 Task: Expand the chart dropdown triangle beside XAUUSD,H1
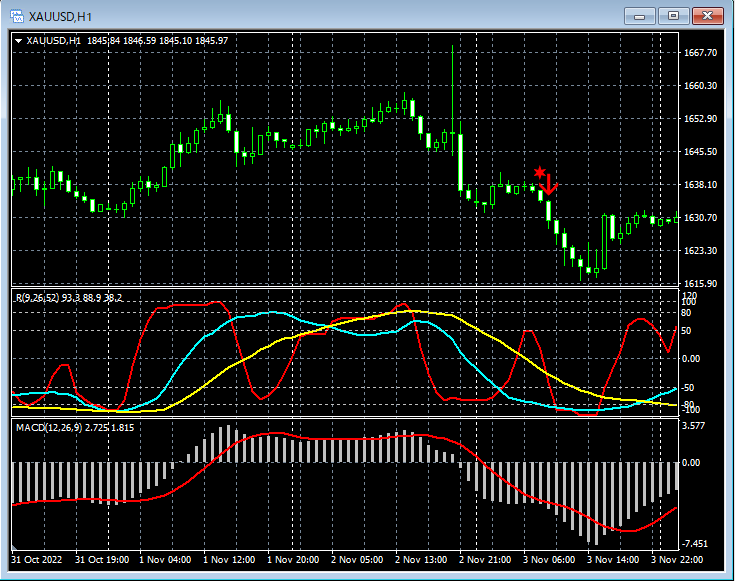click(19, 41)
